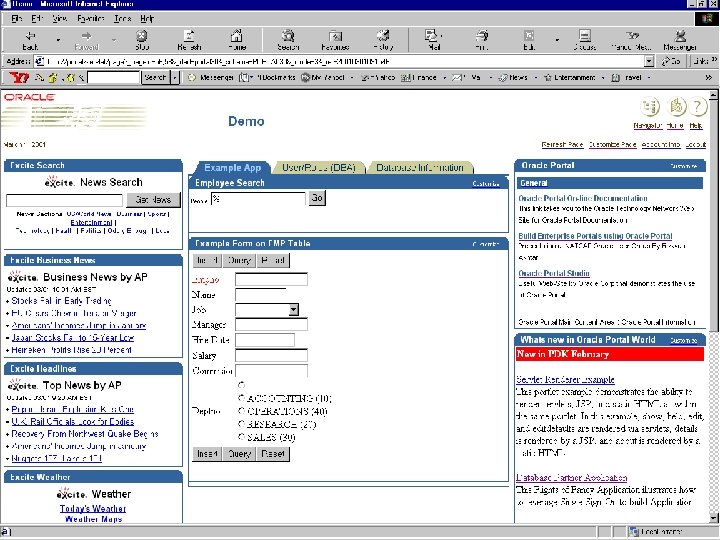
Task: Click the Stop loading button
Action: tap(142, 40)
